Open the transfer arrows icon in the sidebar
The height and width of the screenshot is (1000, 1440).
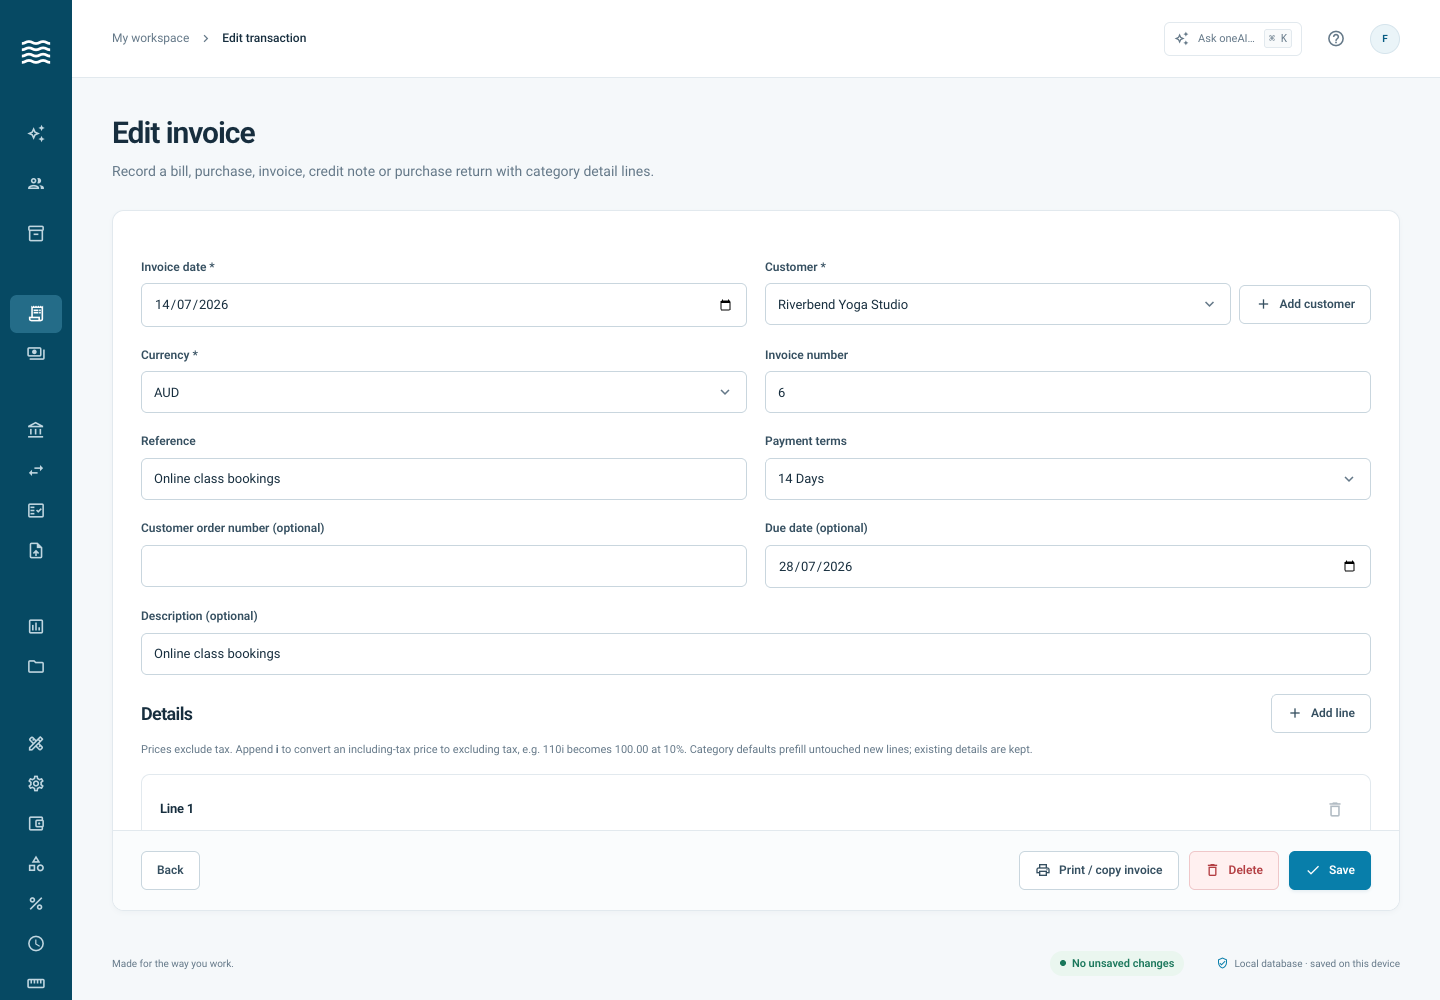click(x=36, y=470)
